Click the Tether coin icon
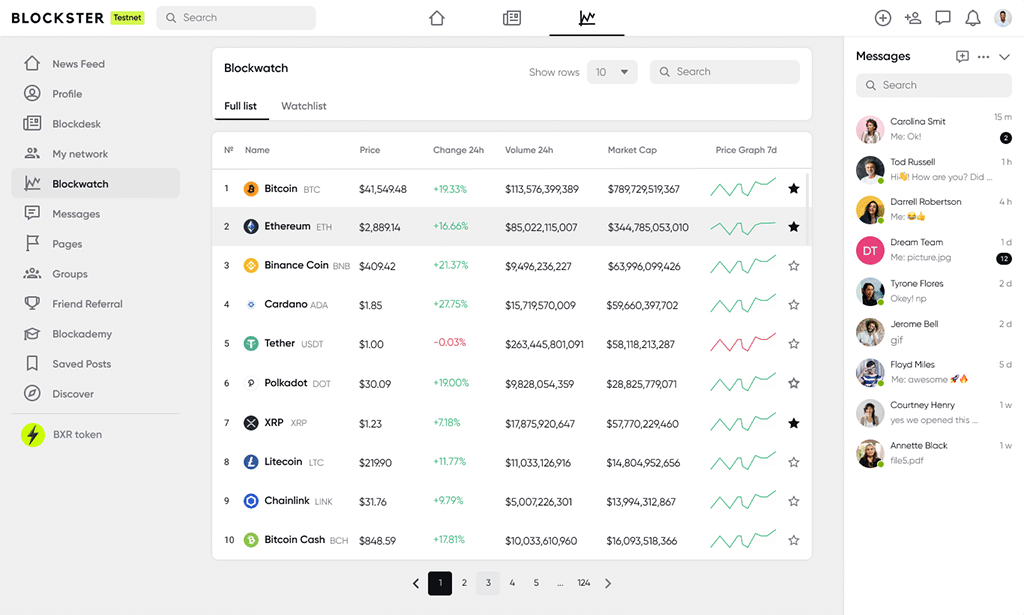 coord(251,343)
